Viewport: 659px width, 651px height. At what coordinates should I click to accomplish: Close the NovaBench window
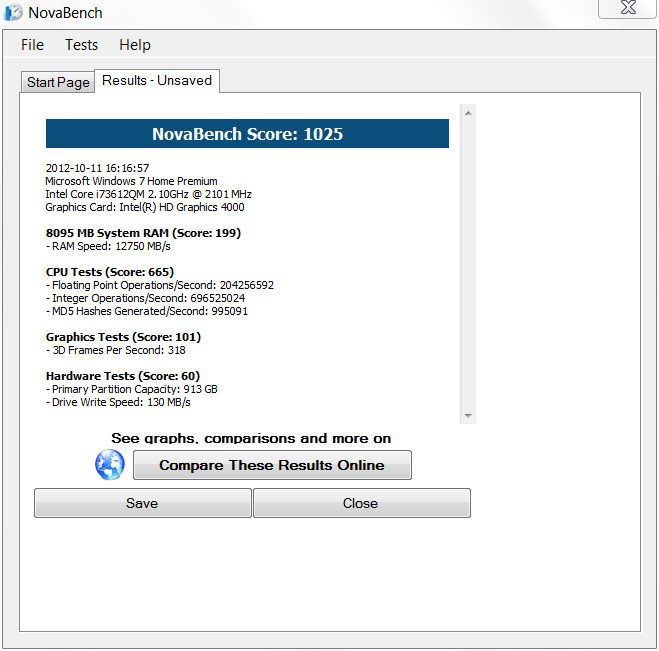(x=628, y=8)
